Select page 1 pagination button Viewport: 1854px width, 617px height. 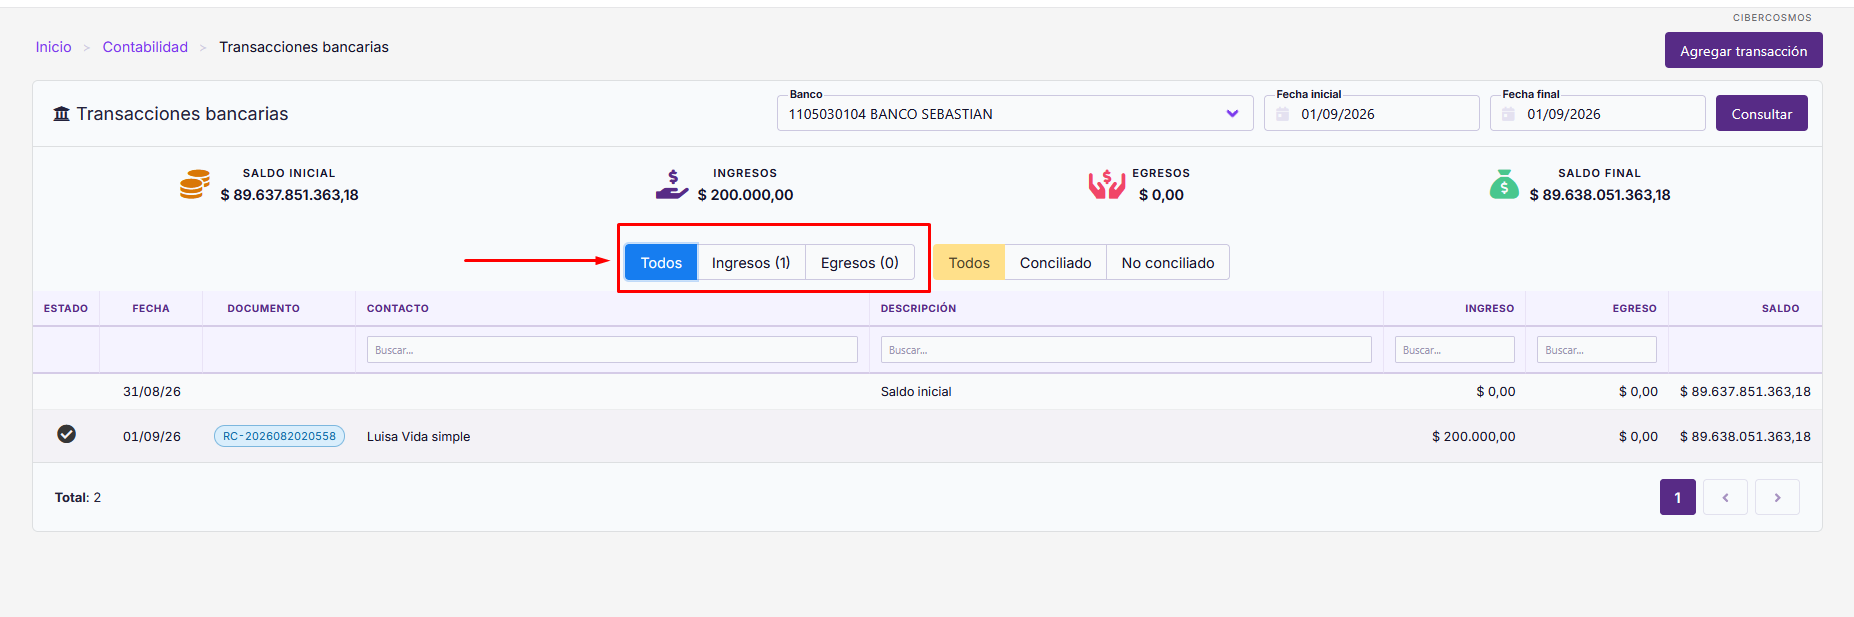pyautogui.click(x=1677, y=497)
